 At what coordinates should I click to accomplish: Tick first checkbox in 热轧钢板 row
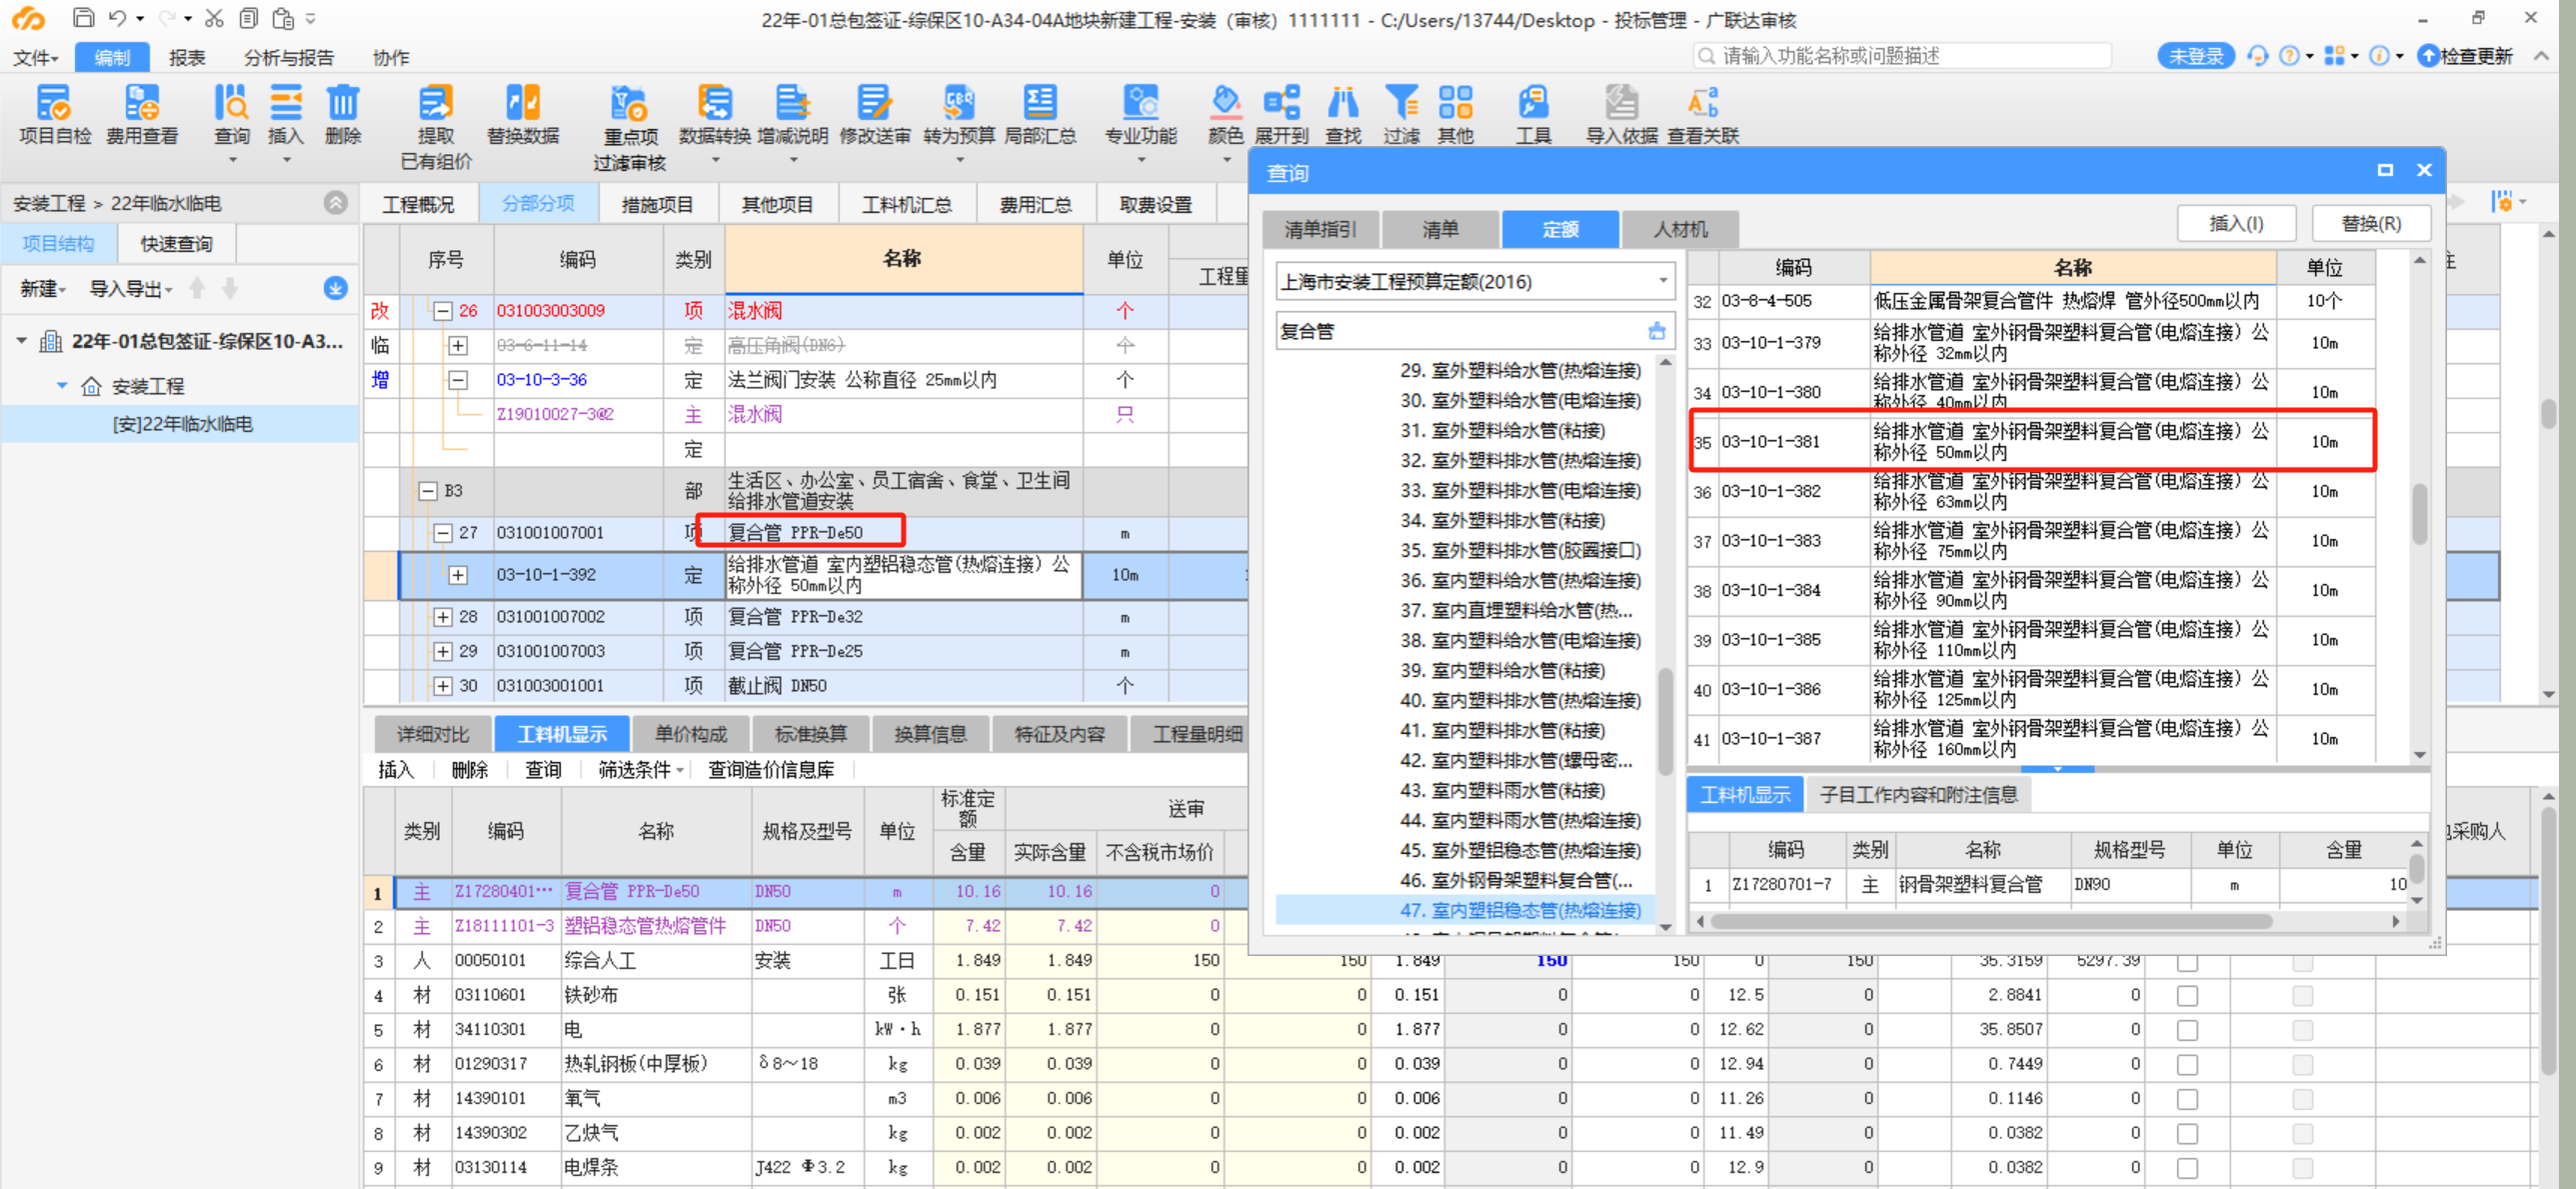[x=2187, y=1065]
